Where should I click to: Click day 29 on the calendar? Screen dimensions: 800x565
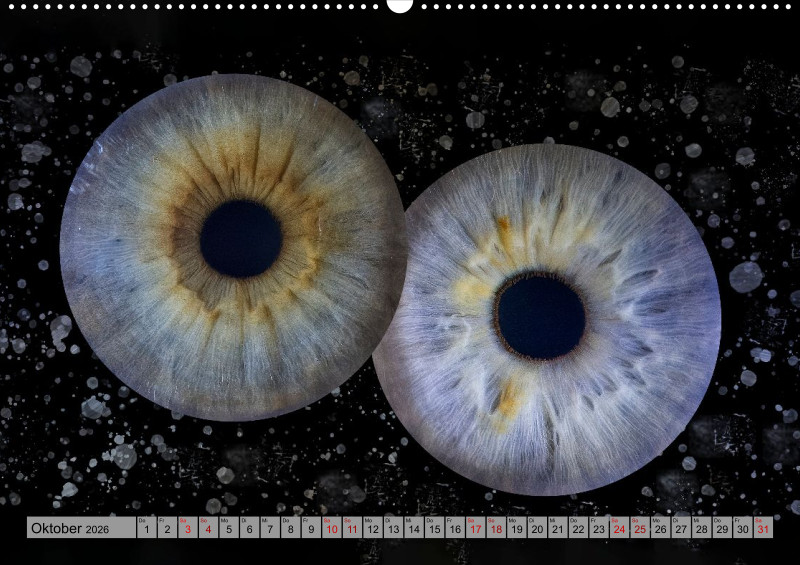(723, 528)
